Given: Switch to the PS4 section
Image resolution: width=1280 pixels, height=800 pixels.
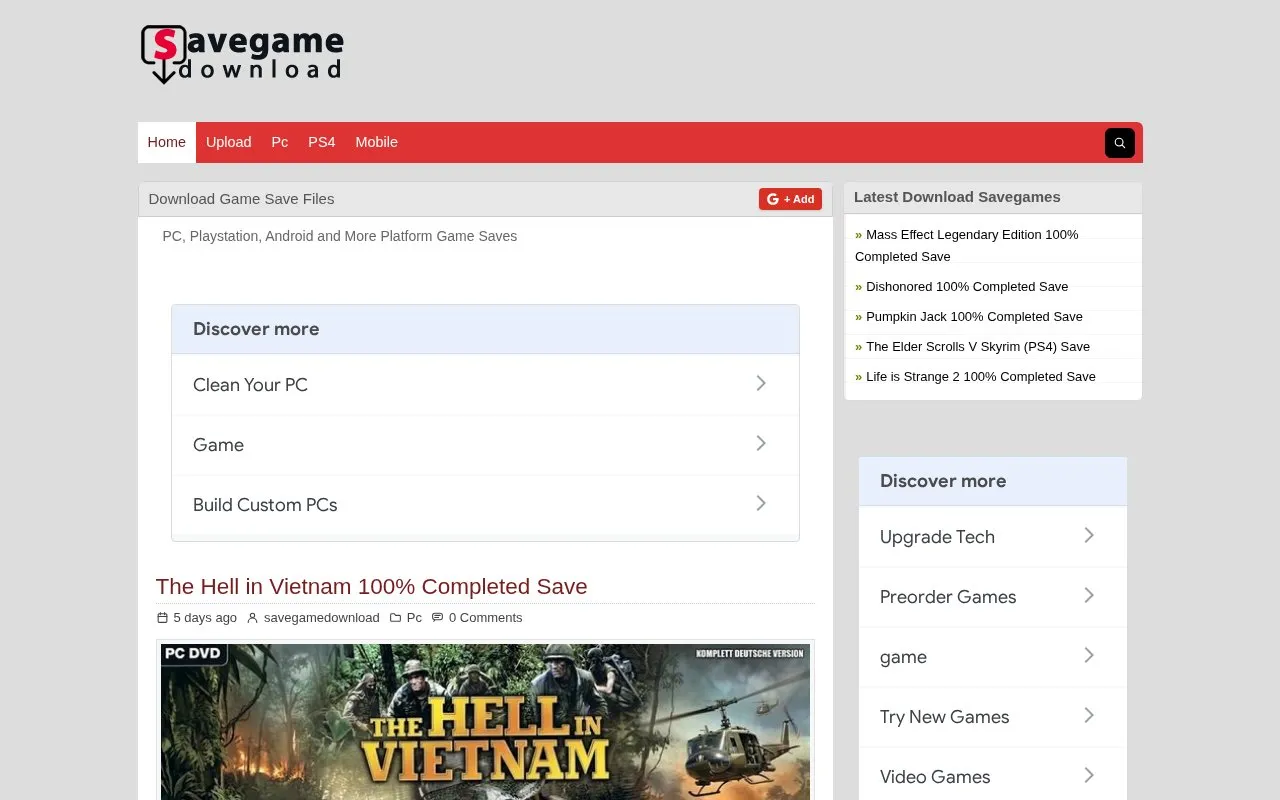Looking at the screenshot, I should coord(322,142).
